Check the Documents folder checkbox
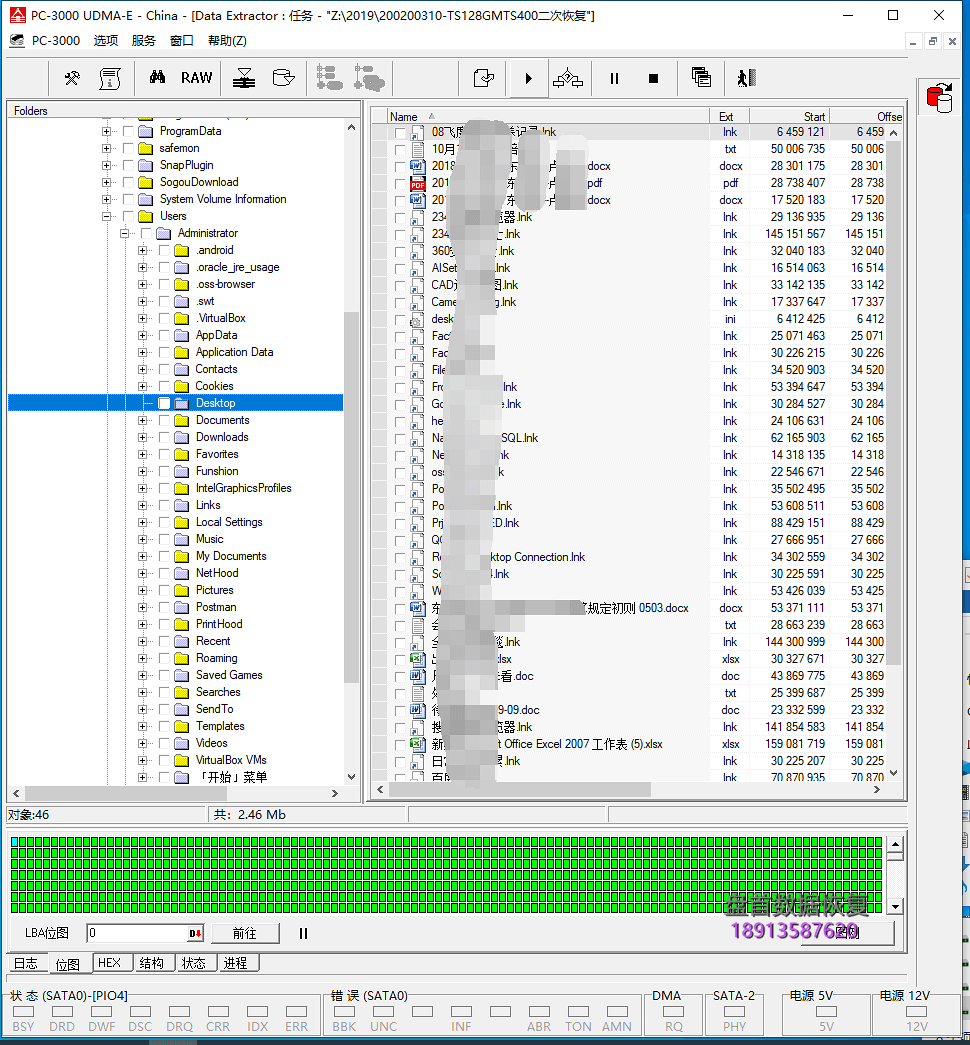 164,420
